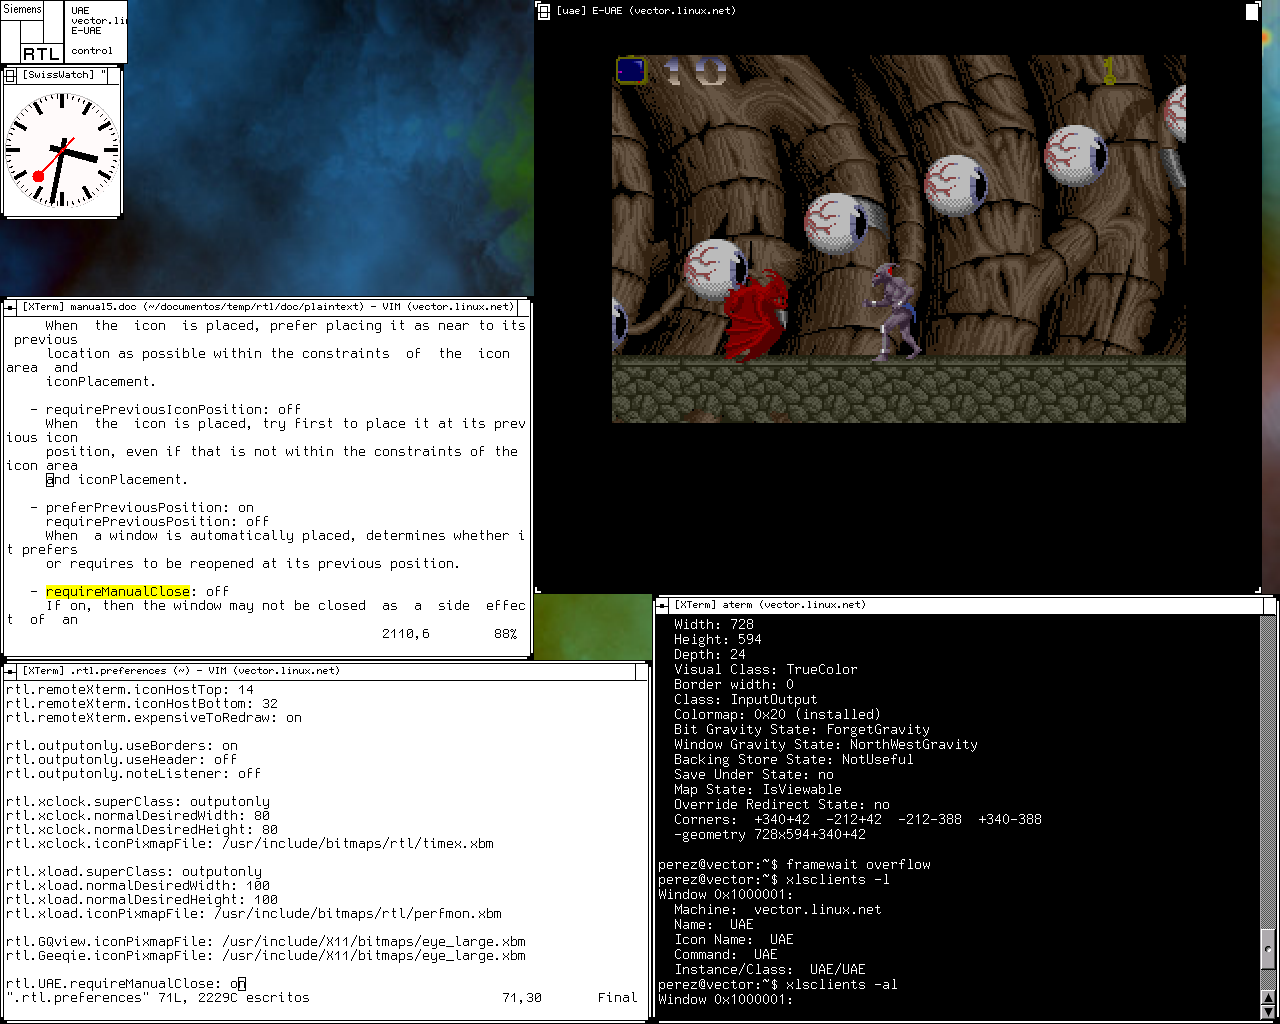Click the red winged creature in the game
The width and height of the screenshot is (1280, 1024).
click(755, 315)
